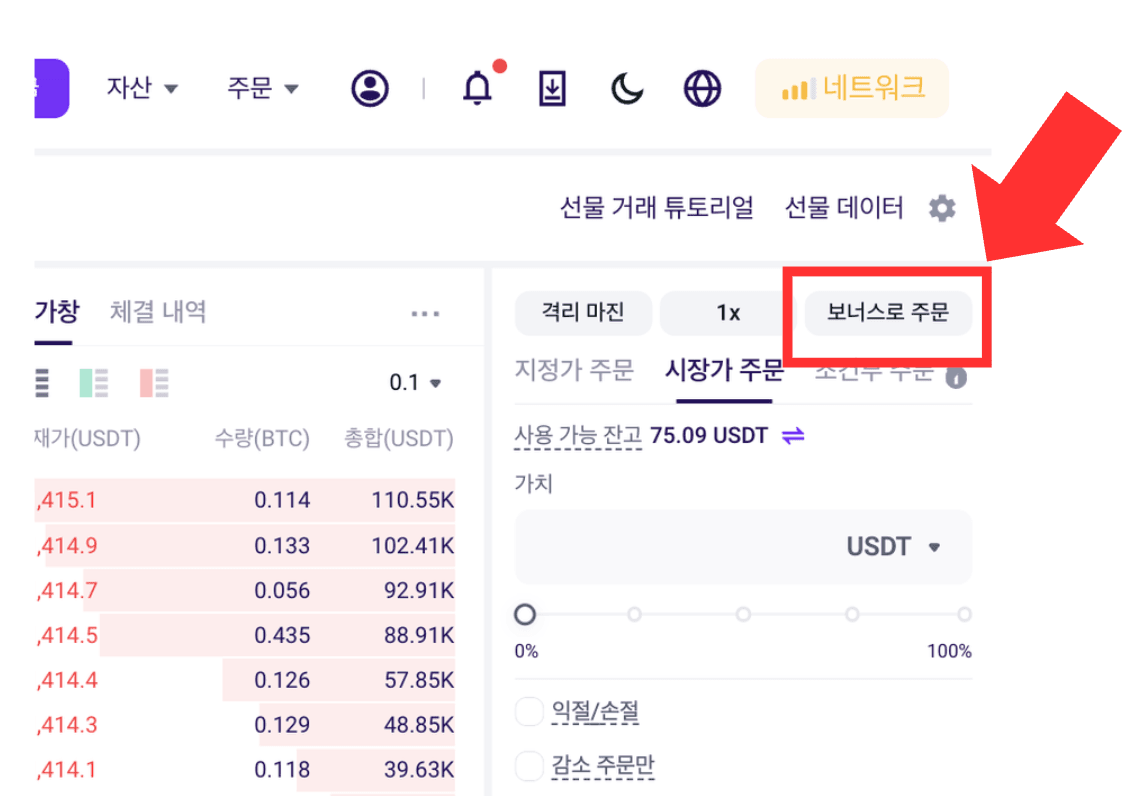Viewport: 1144px width, 796px height.
Task: Select the ,414.1 price row
Action: tap(244, 770)
